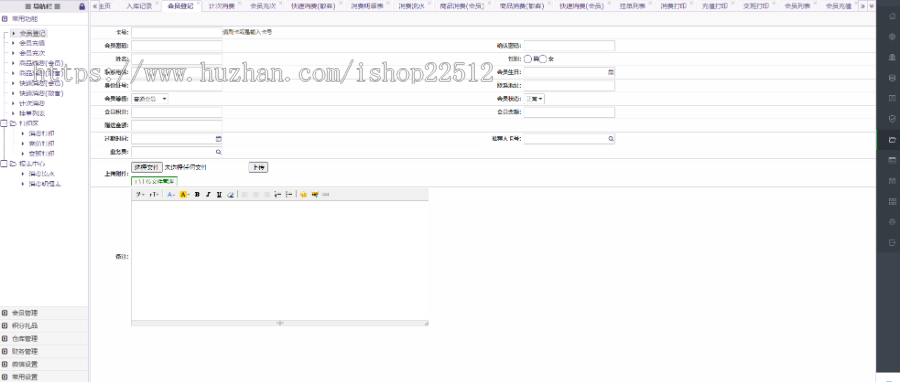Click the gear icon in dark sidebar
900x382 pixels.
pos(891,221)
